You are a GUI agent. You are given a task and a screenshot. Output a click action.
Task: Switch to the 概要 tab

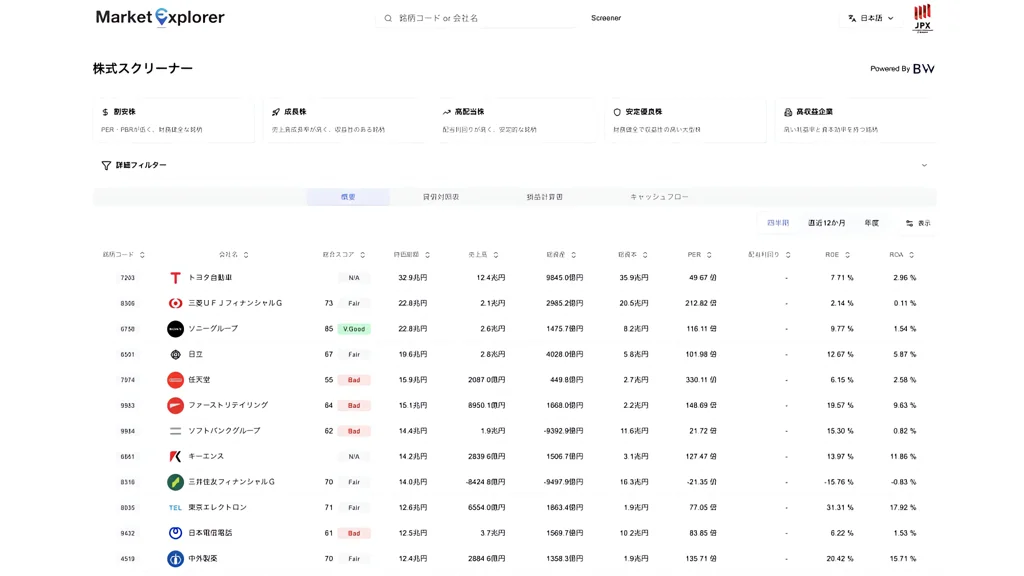tap(348, 197)
